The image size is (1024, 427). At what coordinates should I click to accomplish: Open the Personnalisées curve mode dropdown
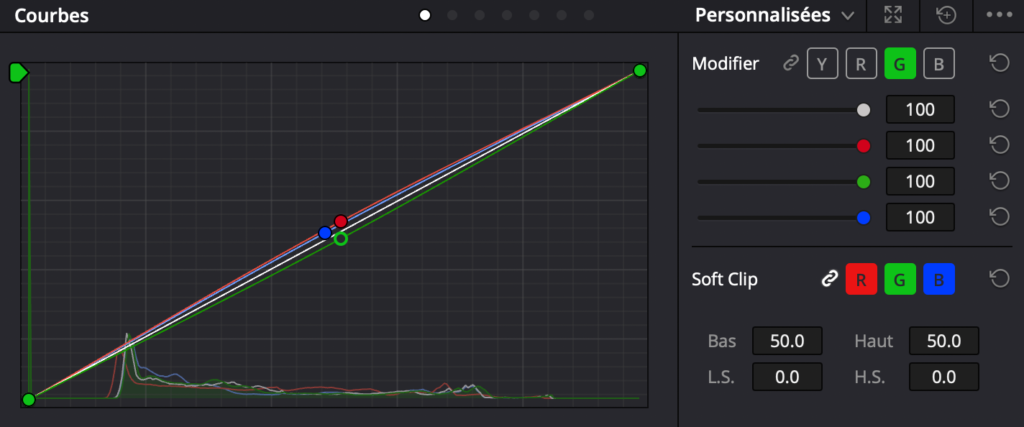coord(775,15)
